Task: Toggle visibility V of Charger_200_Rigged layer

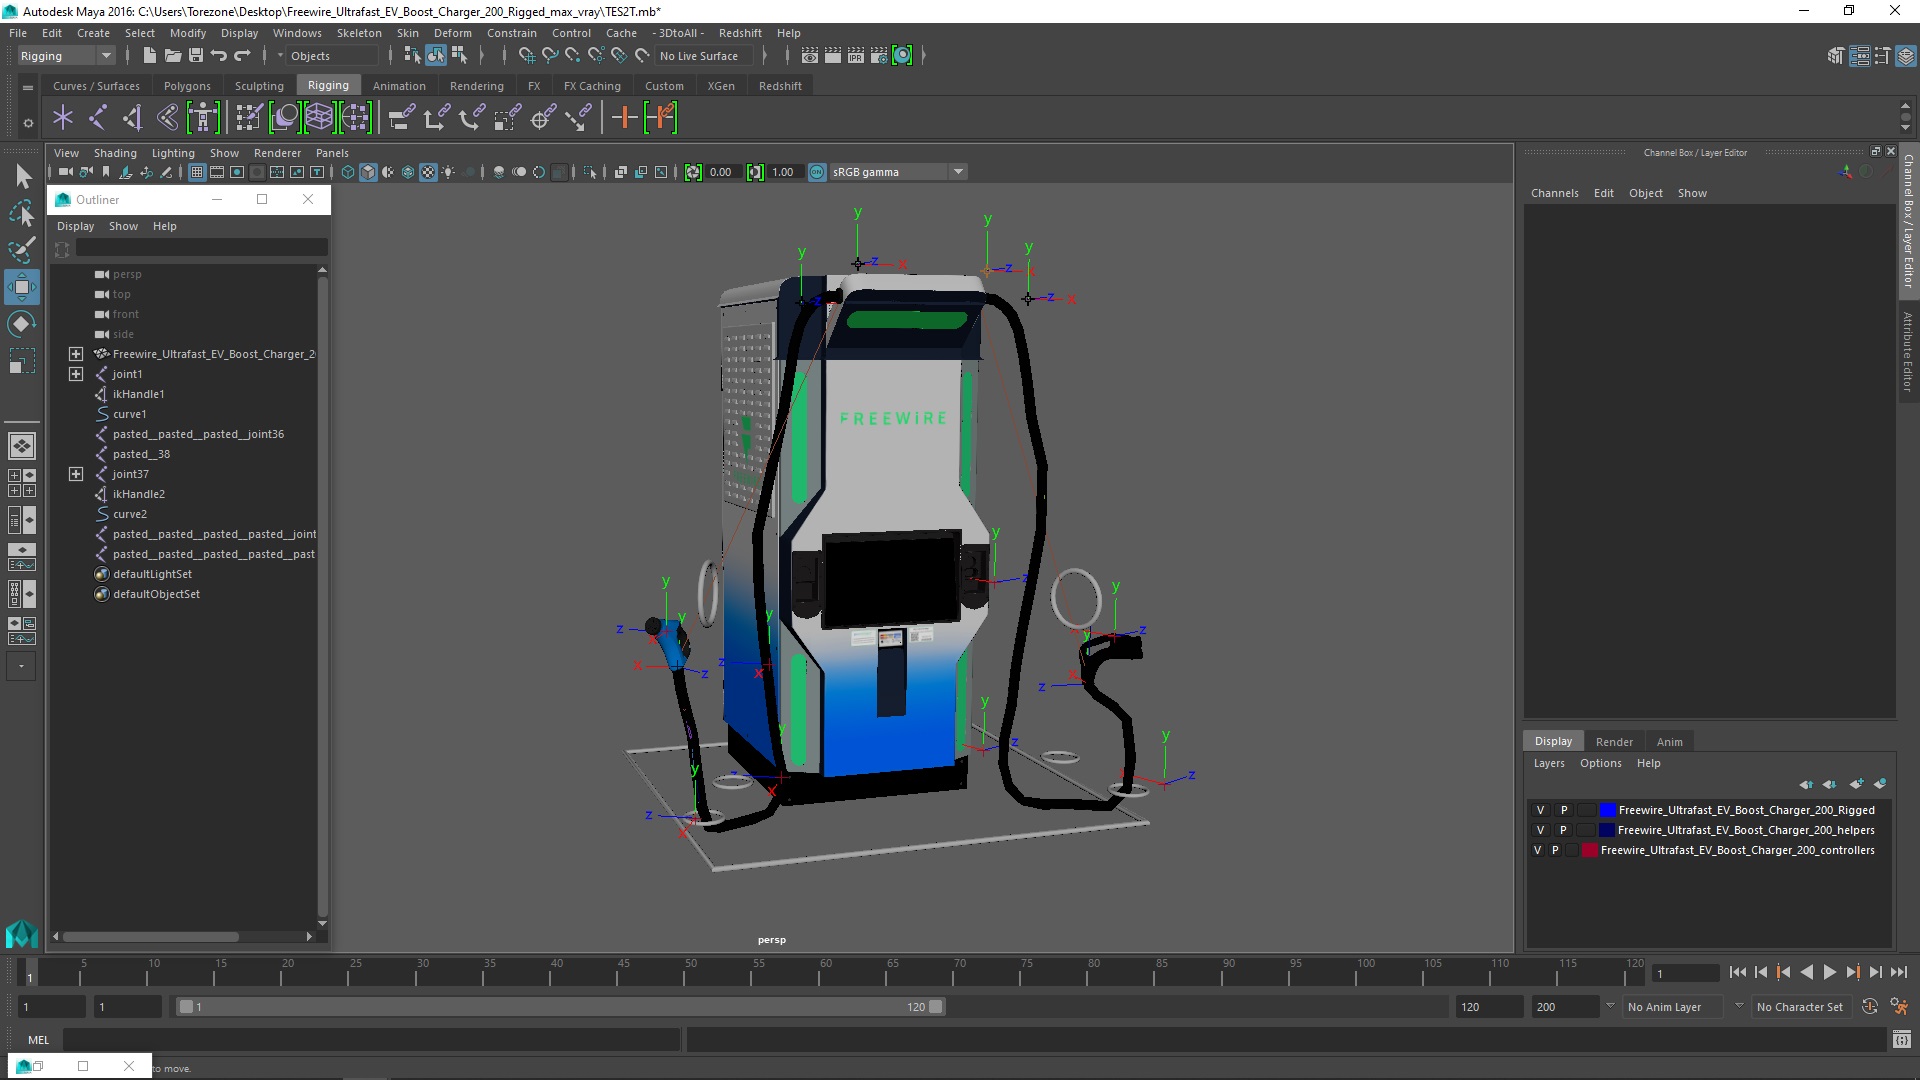Action: click(x=1540, y=810)
